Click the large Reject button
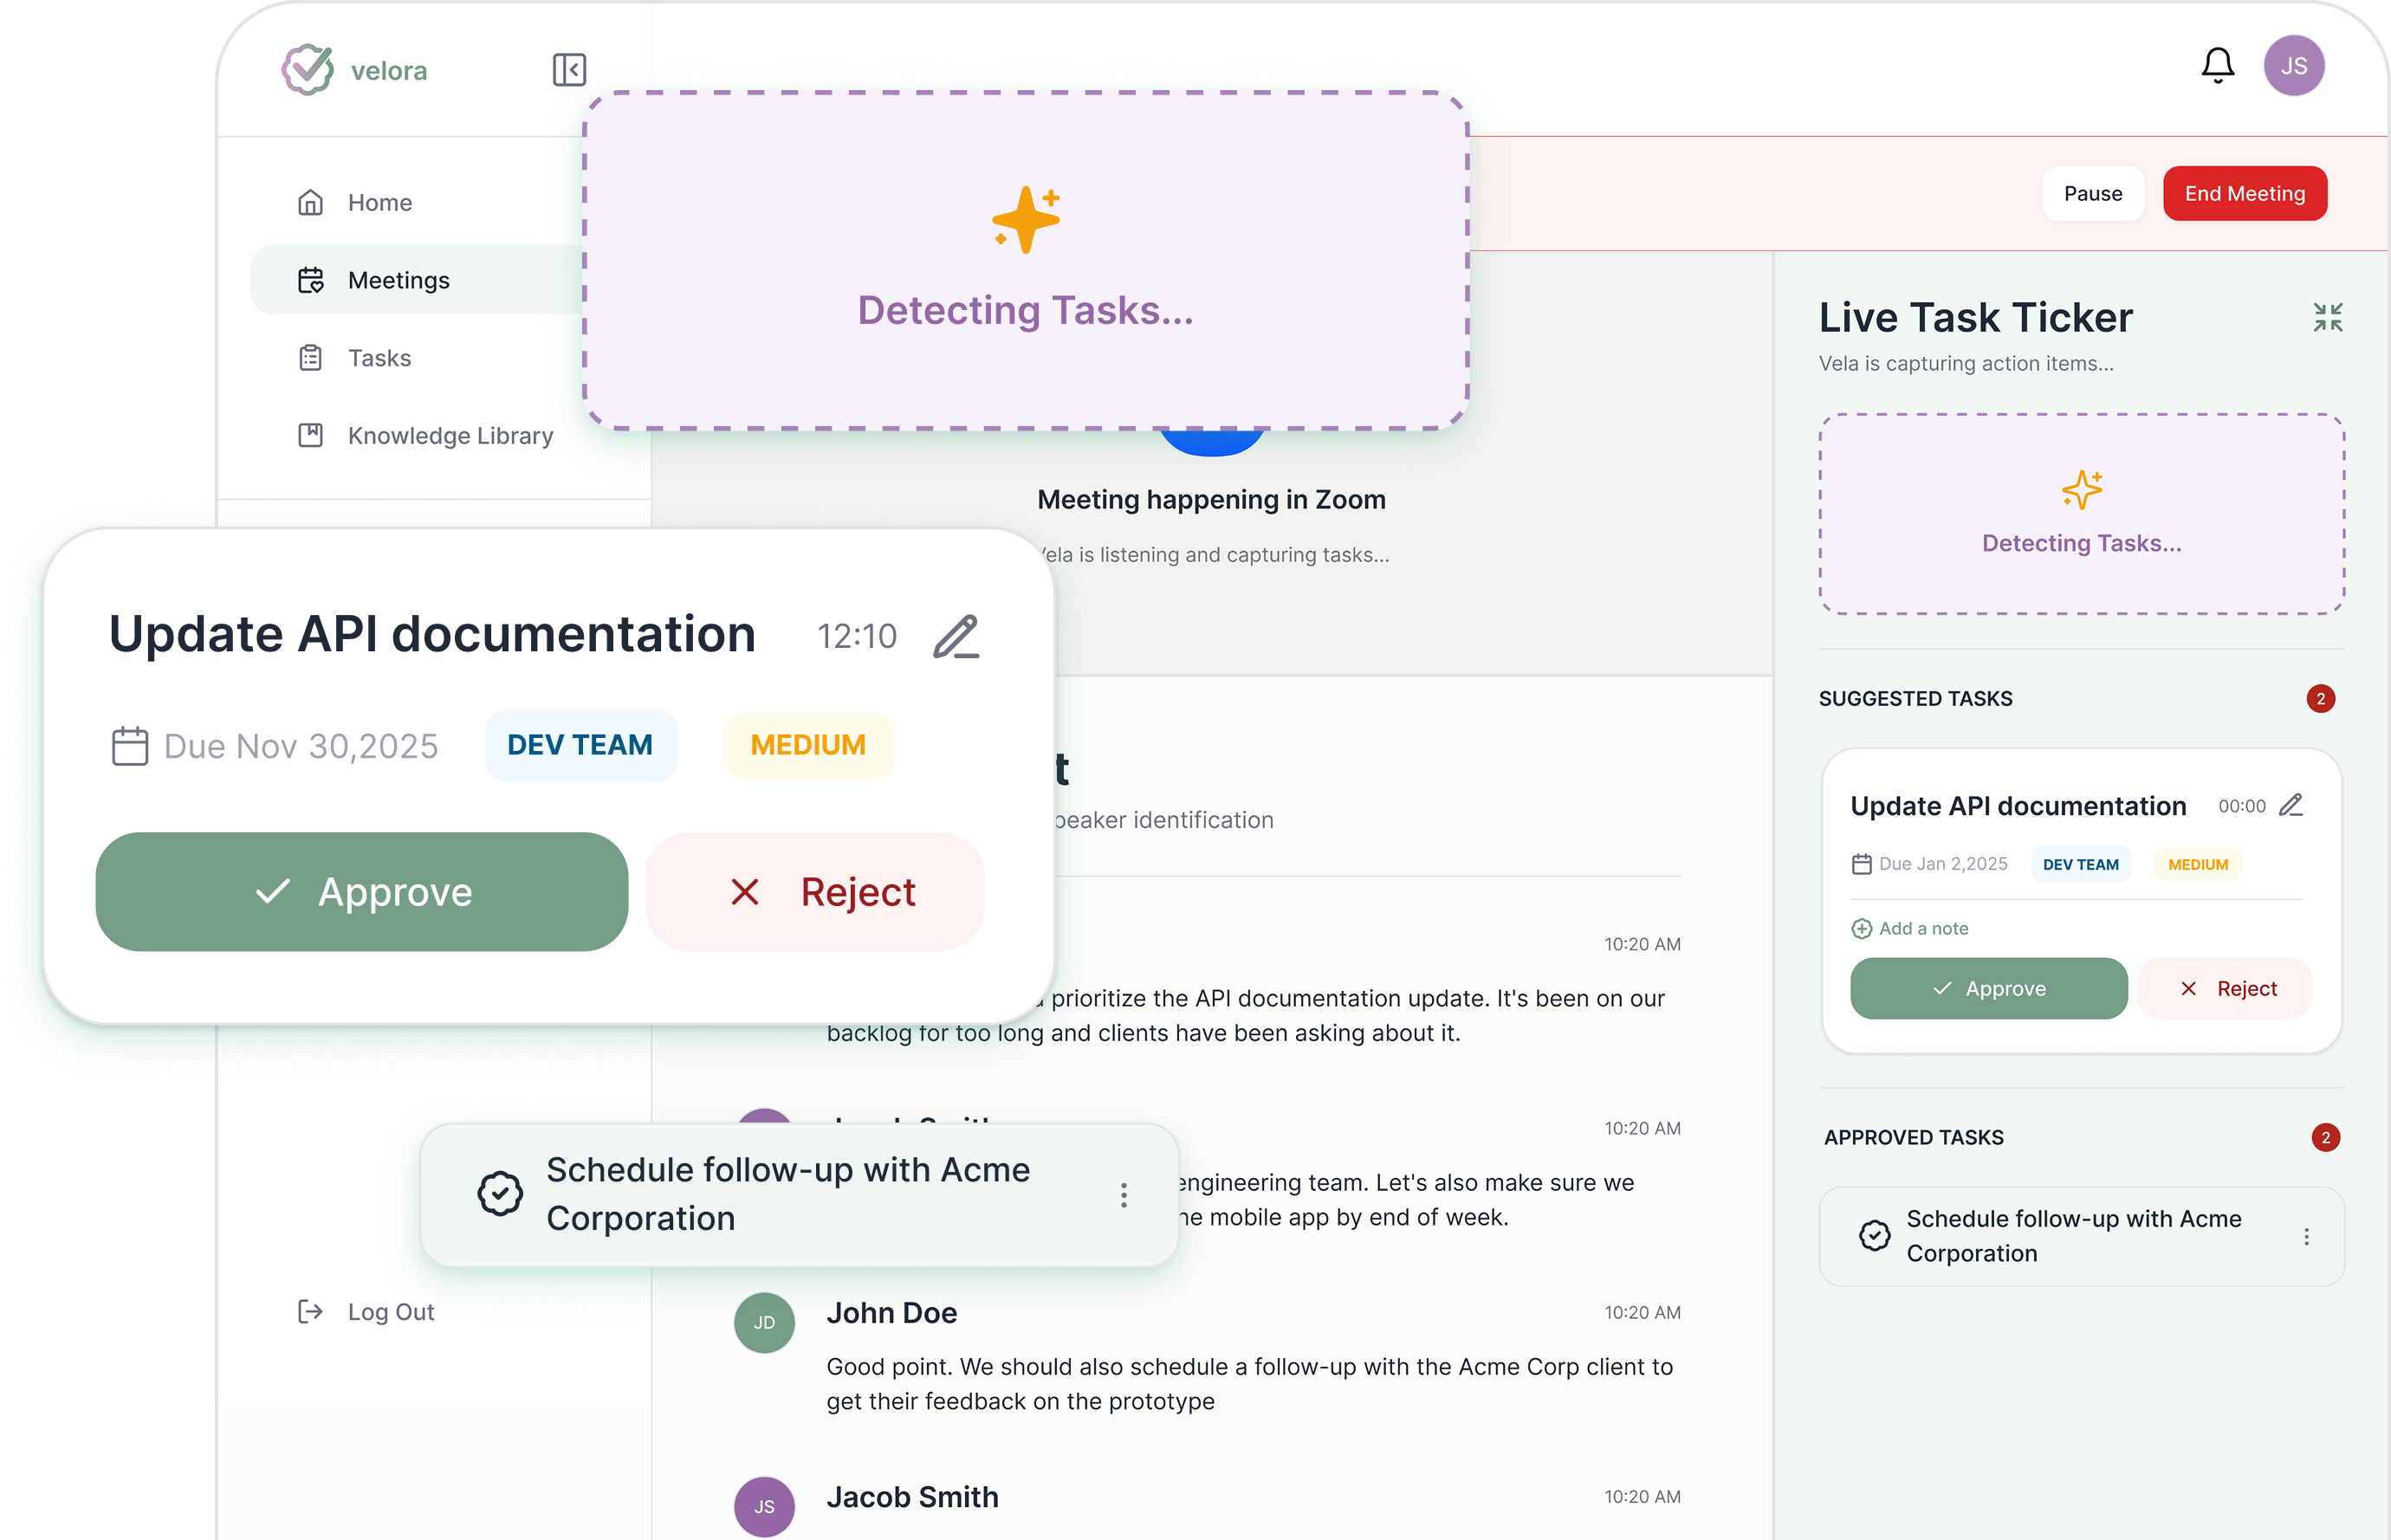The width and height of the screenshot is (2391, 1540). click(x=815, y=892)
